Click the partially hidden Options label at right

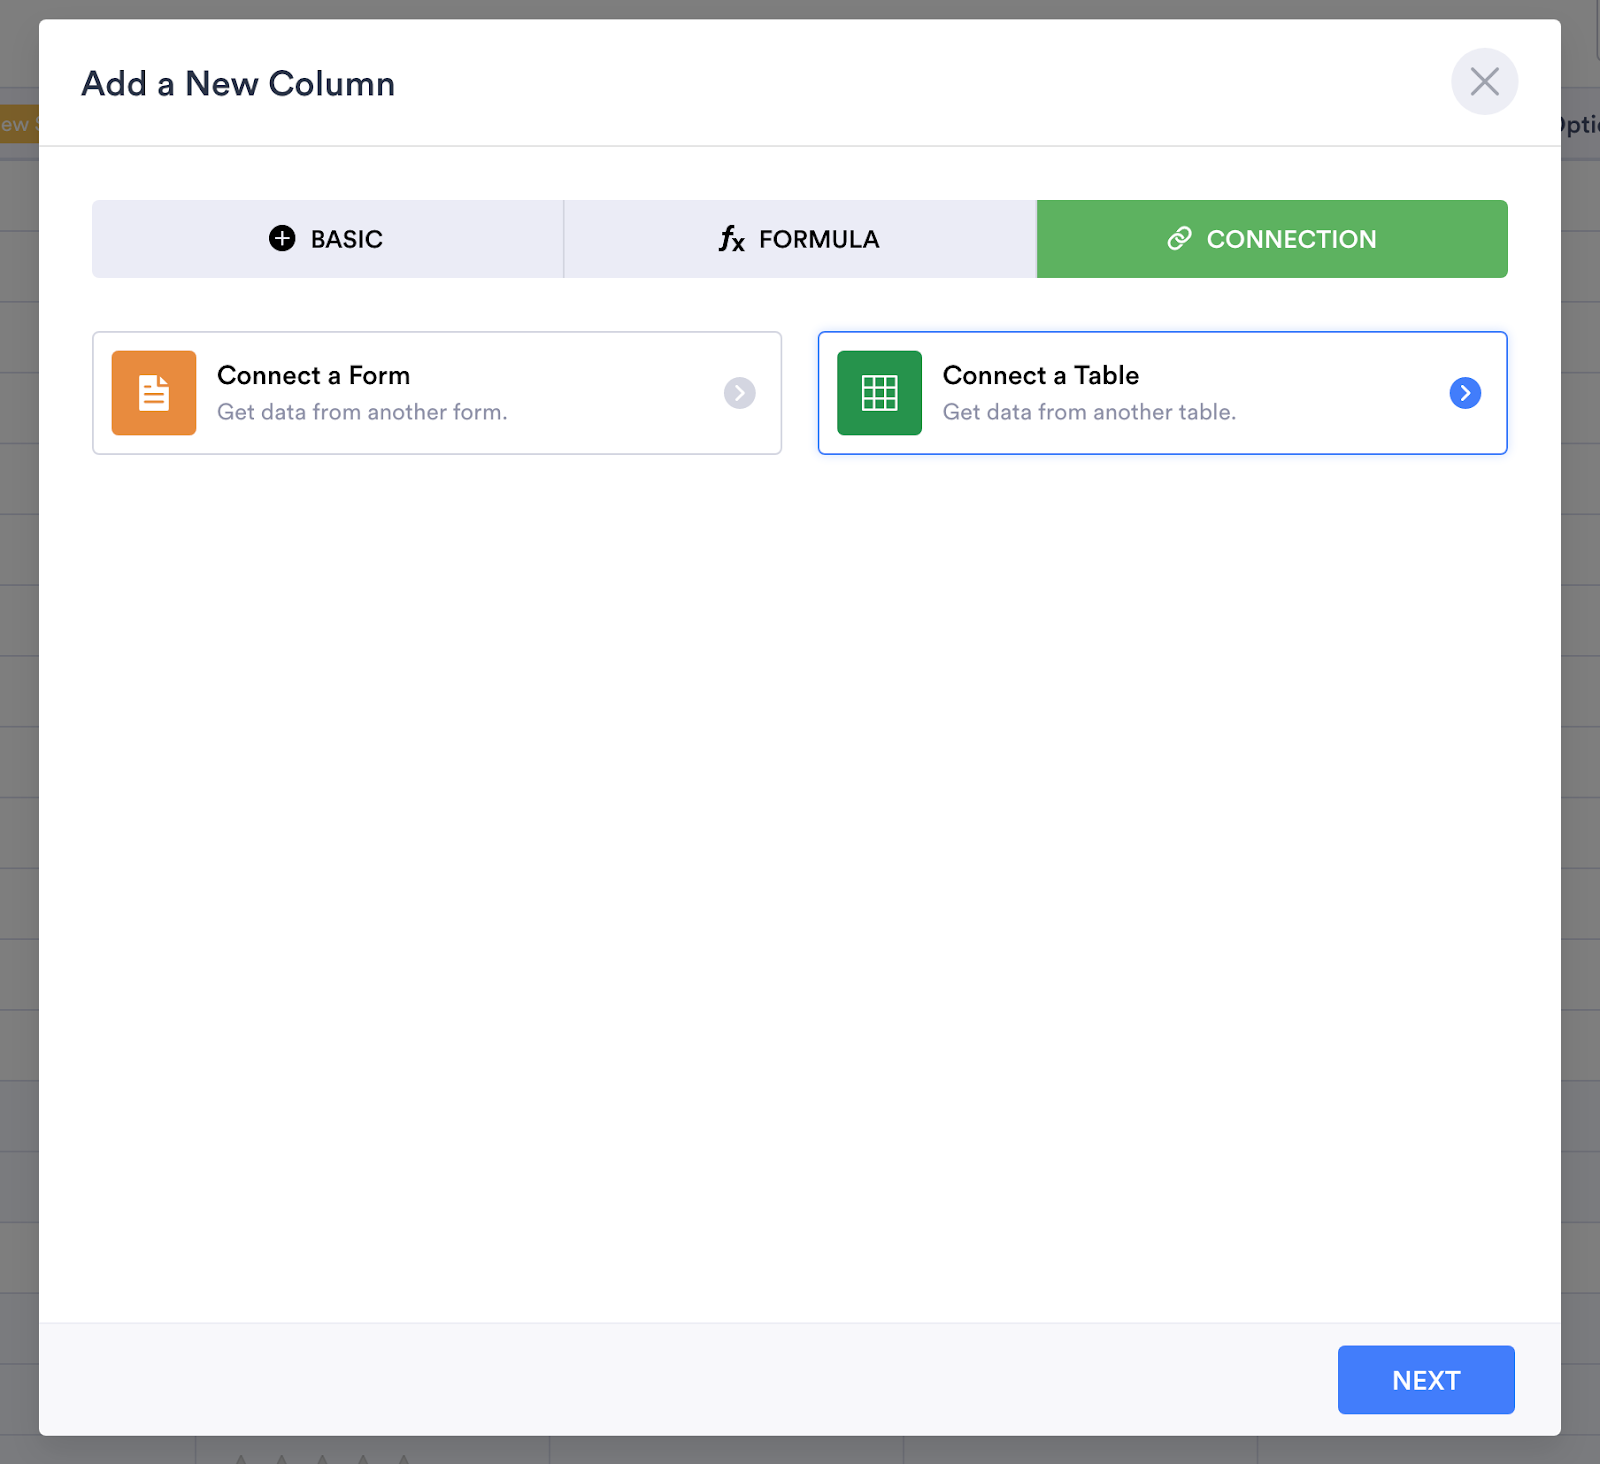click(1580, 125)
